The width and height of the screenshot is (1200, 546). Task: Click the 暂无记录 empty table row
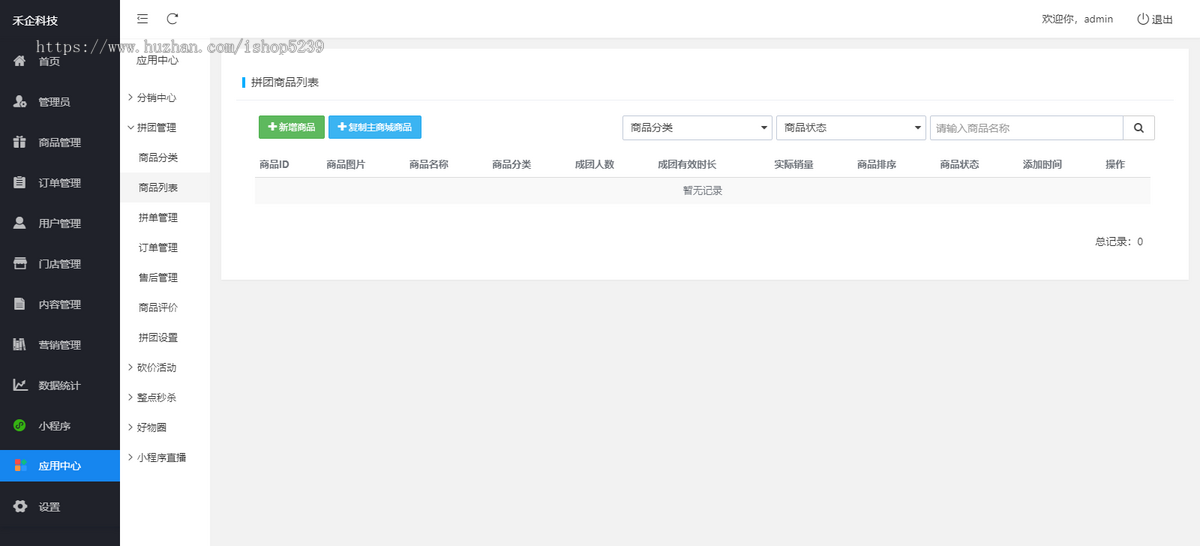coord(702,191)
